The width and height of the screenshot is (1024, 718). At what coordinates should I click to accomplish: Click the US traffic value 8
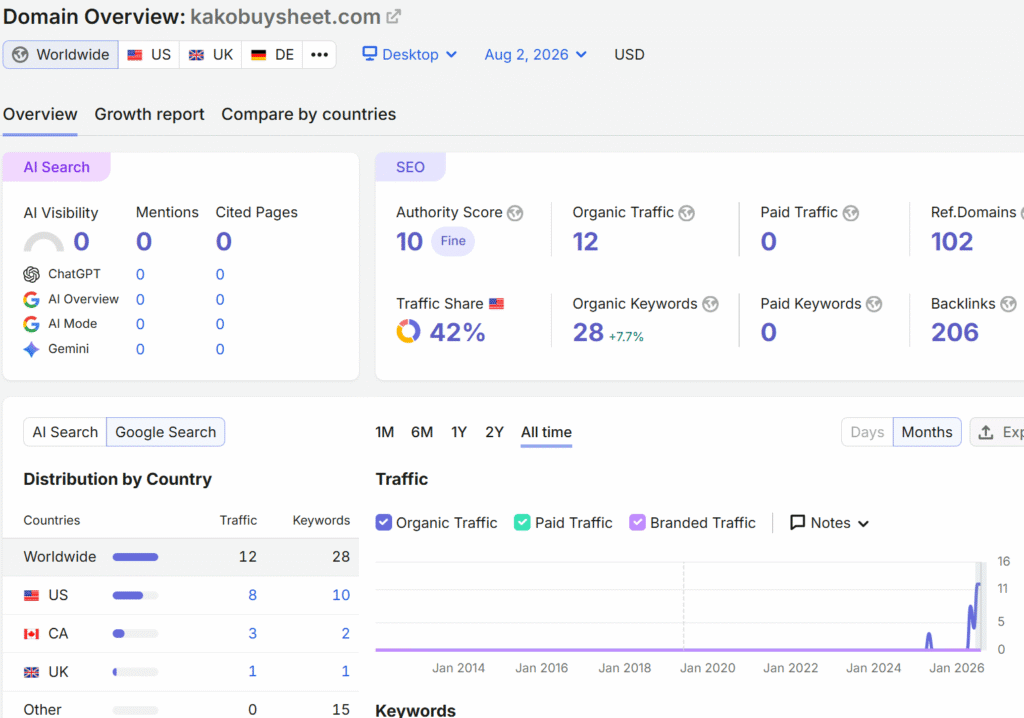[x=252, y=595]
